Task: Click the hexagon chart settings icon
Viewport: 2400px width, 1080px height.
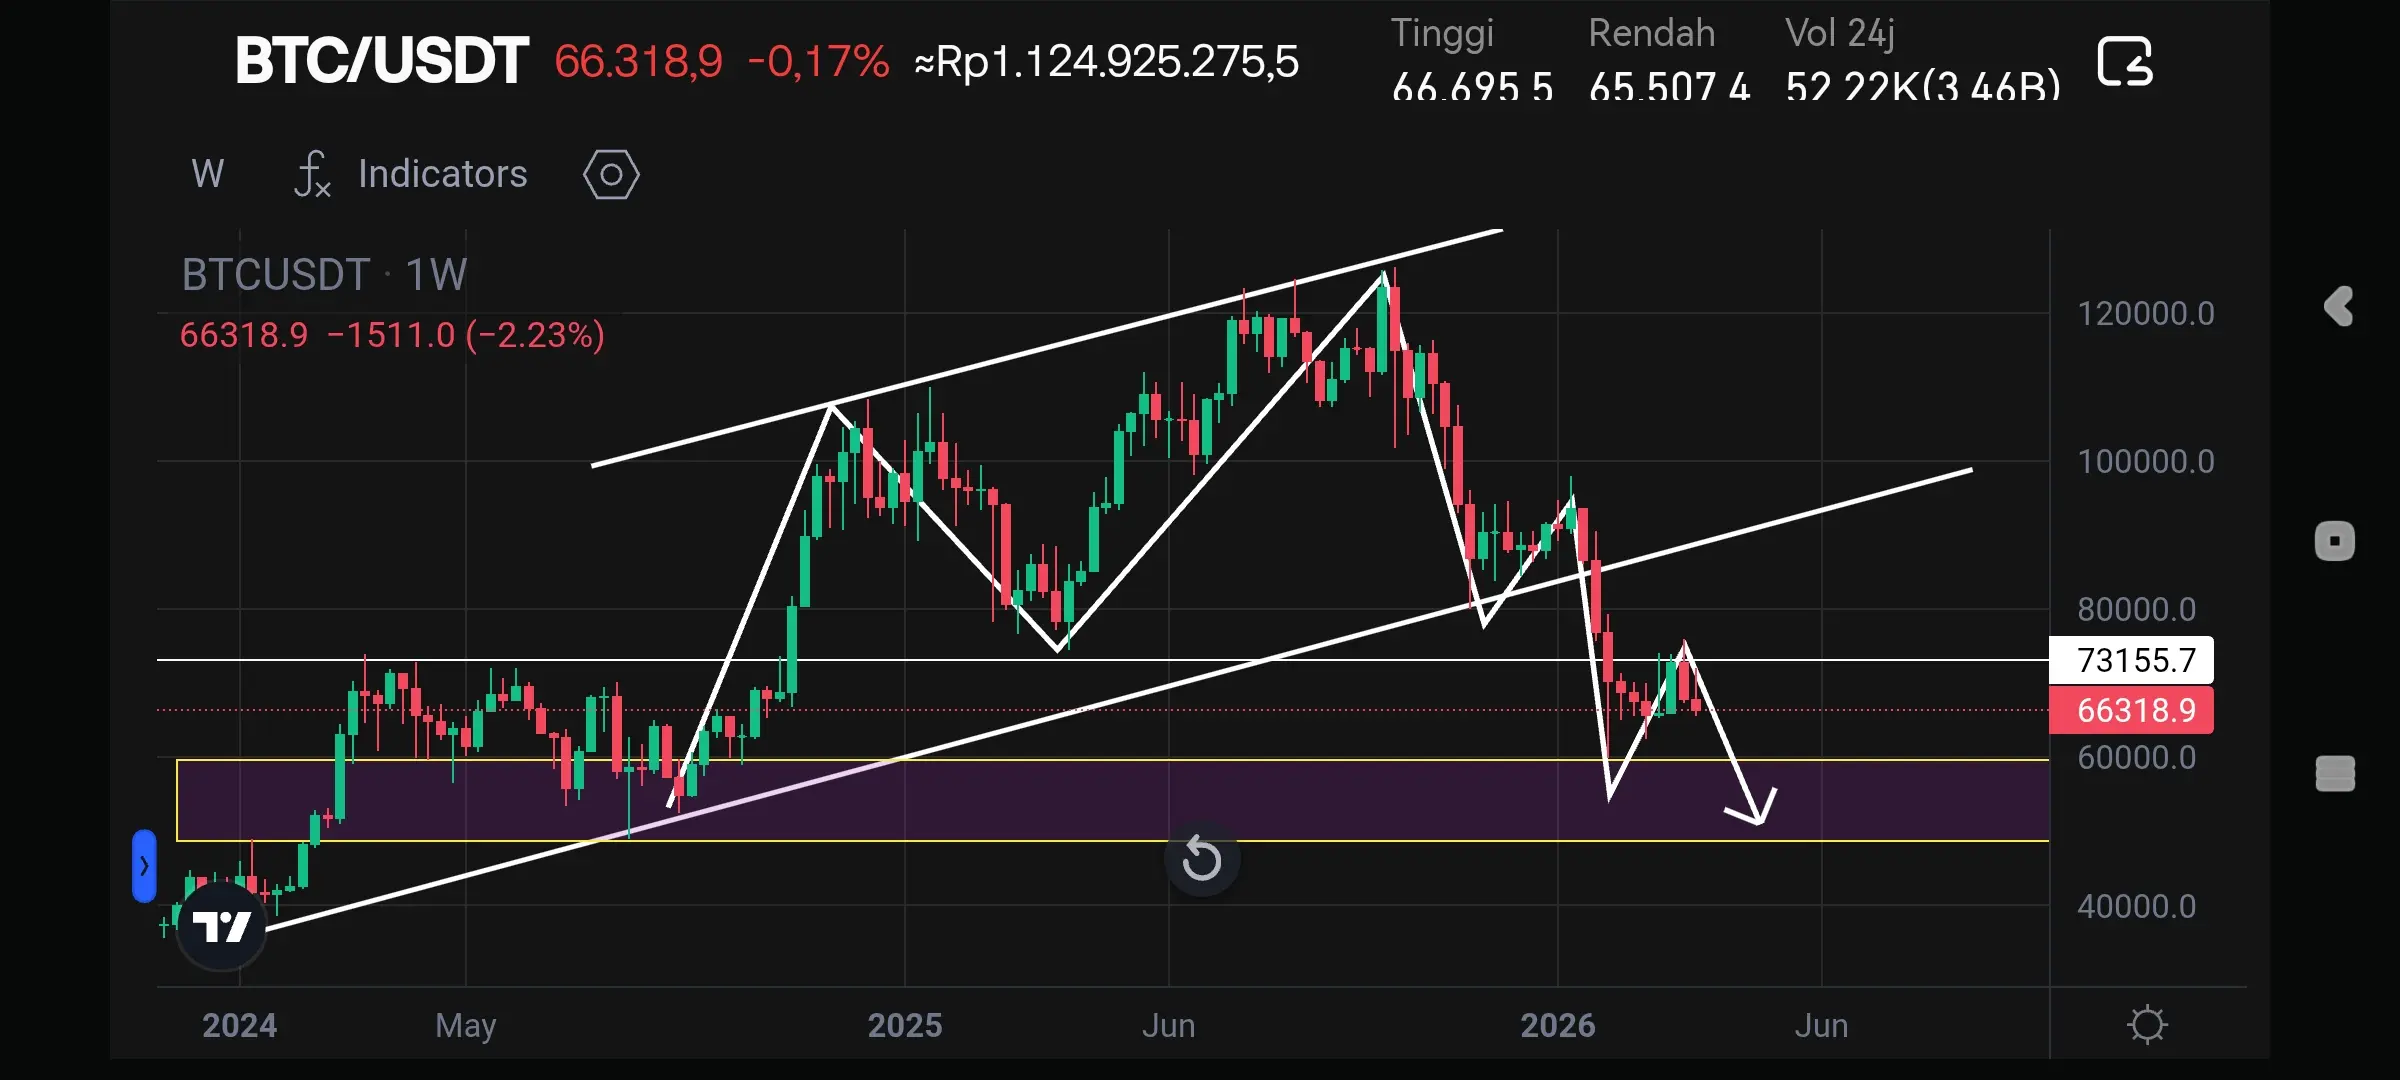Action: click(x=611, y=175)
